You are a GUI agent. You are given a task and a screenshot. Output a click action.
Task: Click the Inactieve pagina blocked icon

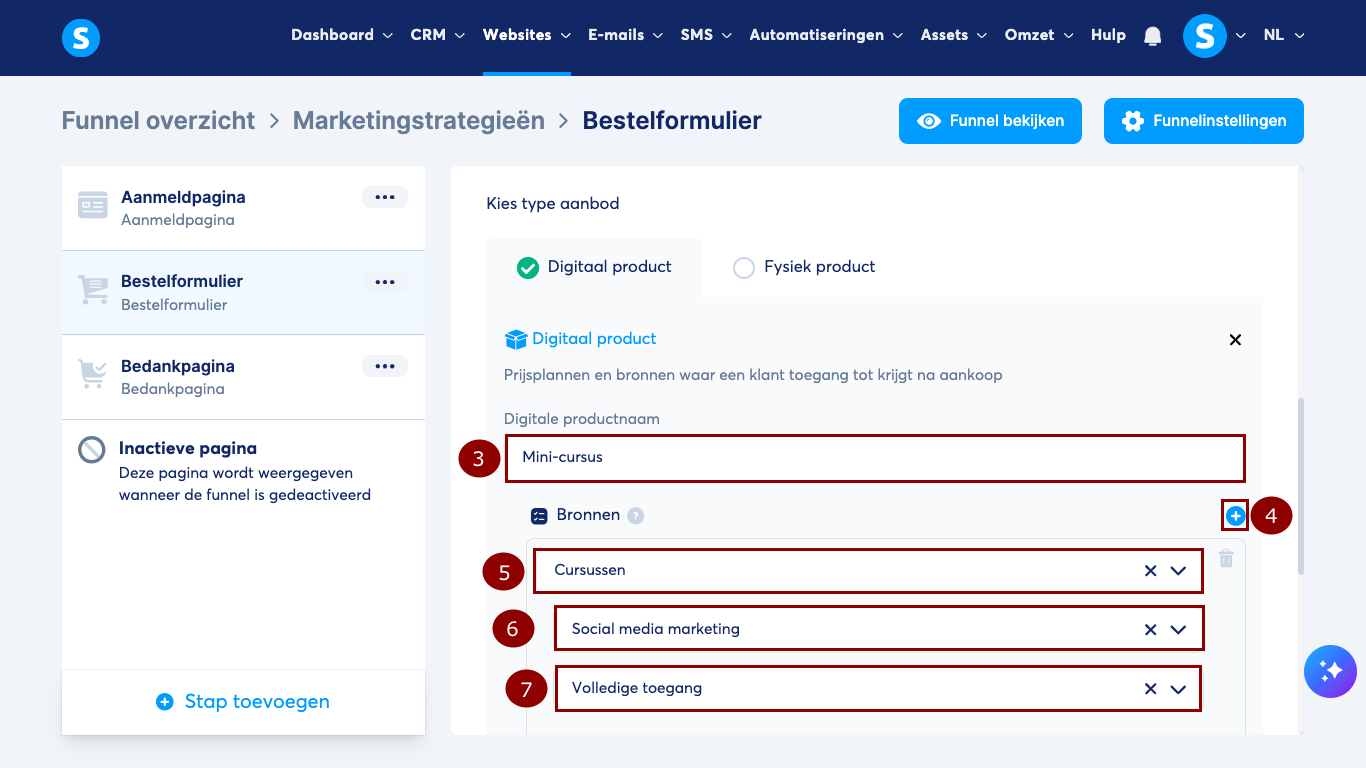[92, 449]
